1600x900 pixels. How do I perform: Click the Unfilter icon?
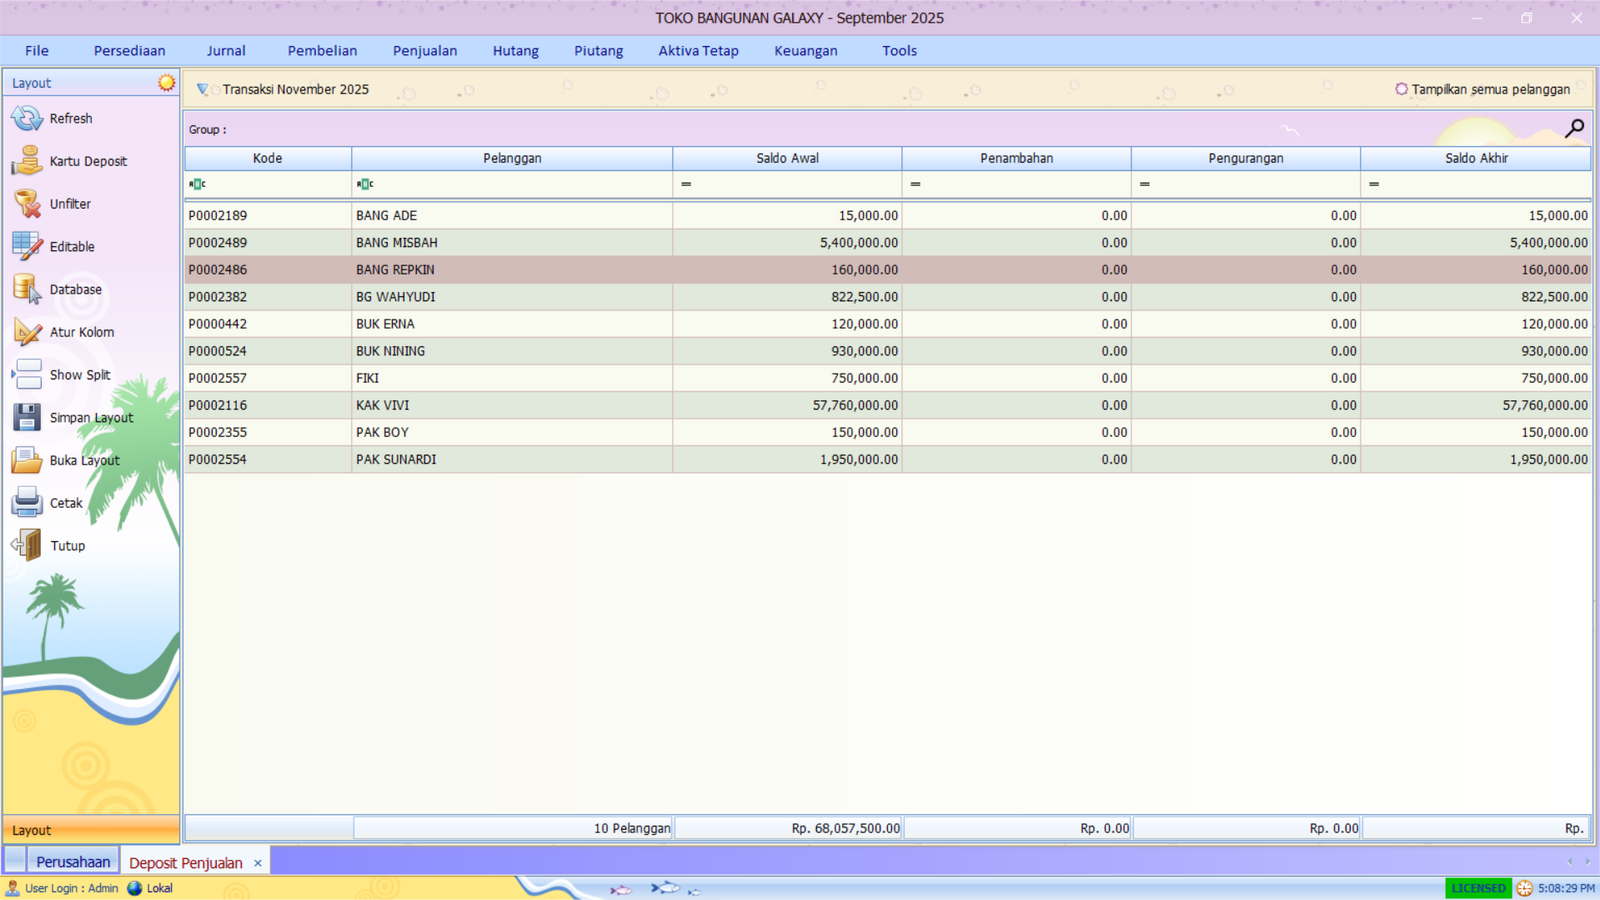(24, 203)
